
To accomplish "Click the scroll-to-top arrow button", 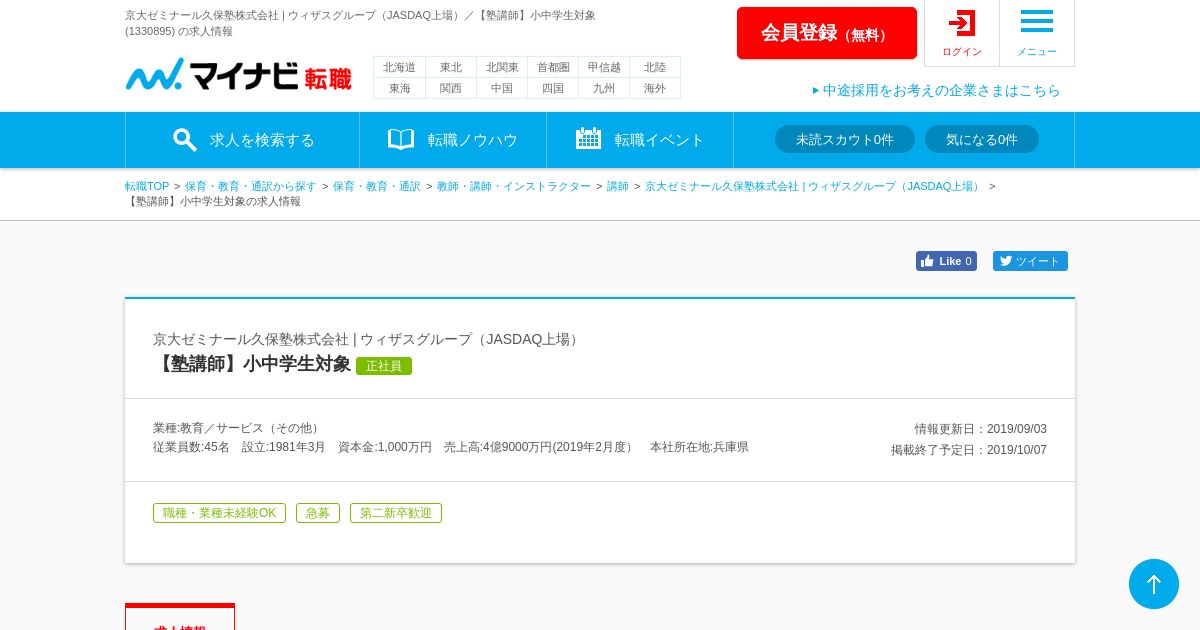I will coord(1154,584).
